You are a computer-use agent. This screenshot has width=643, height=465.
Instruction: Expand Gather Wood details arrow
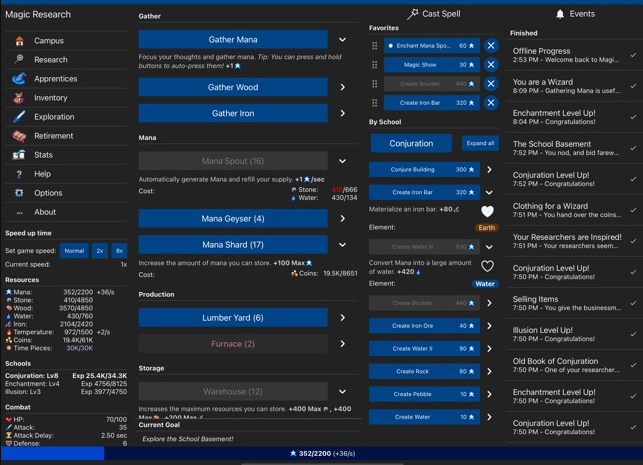(x=342, y=87)
